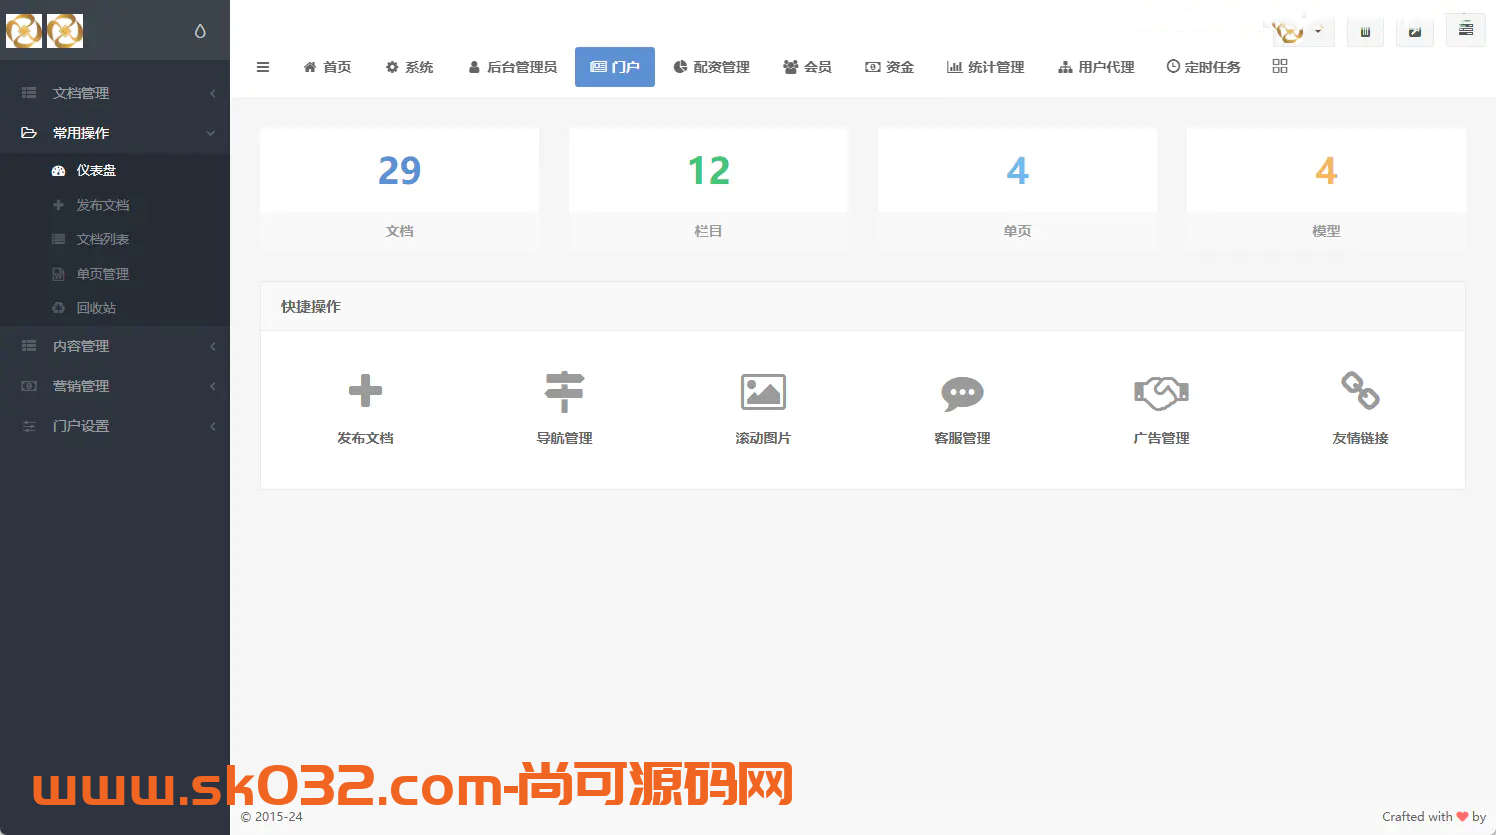1496x835 pixels.
Task: Click the © 2015-24 footer text
Action: click(271, 817)
